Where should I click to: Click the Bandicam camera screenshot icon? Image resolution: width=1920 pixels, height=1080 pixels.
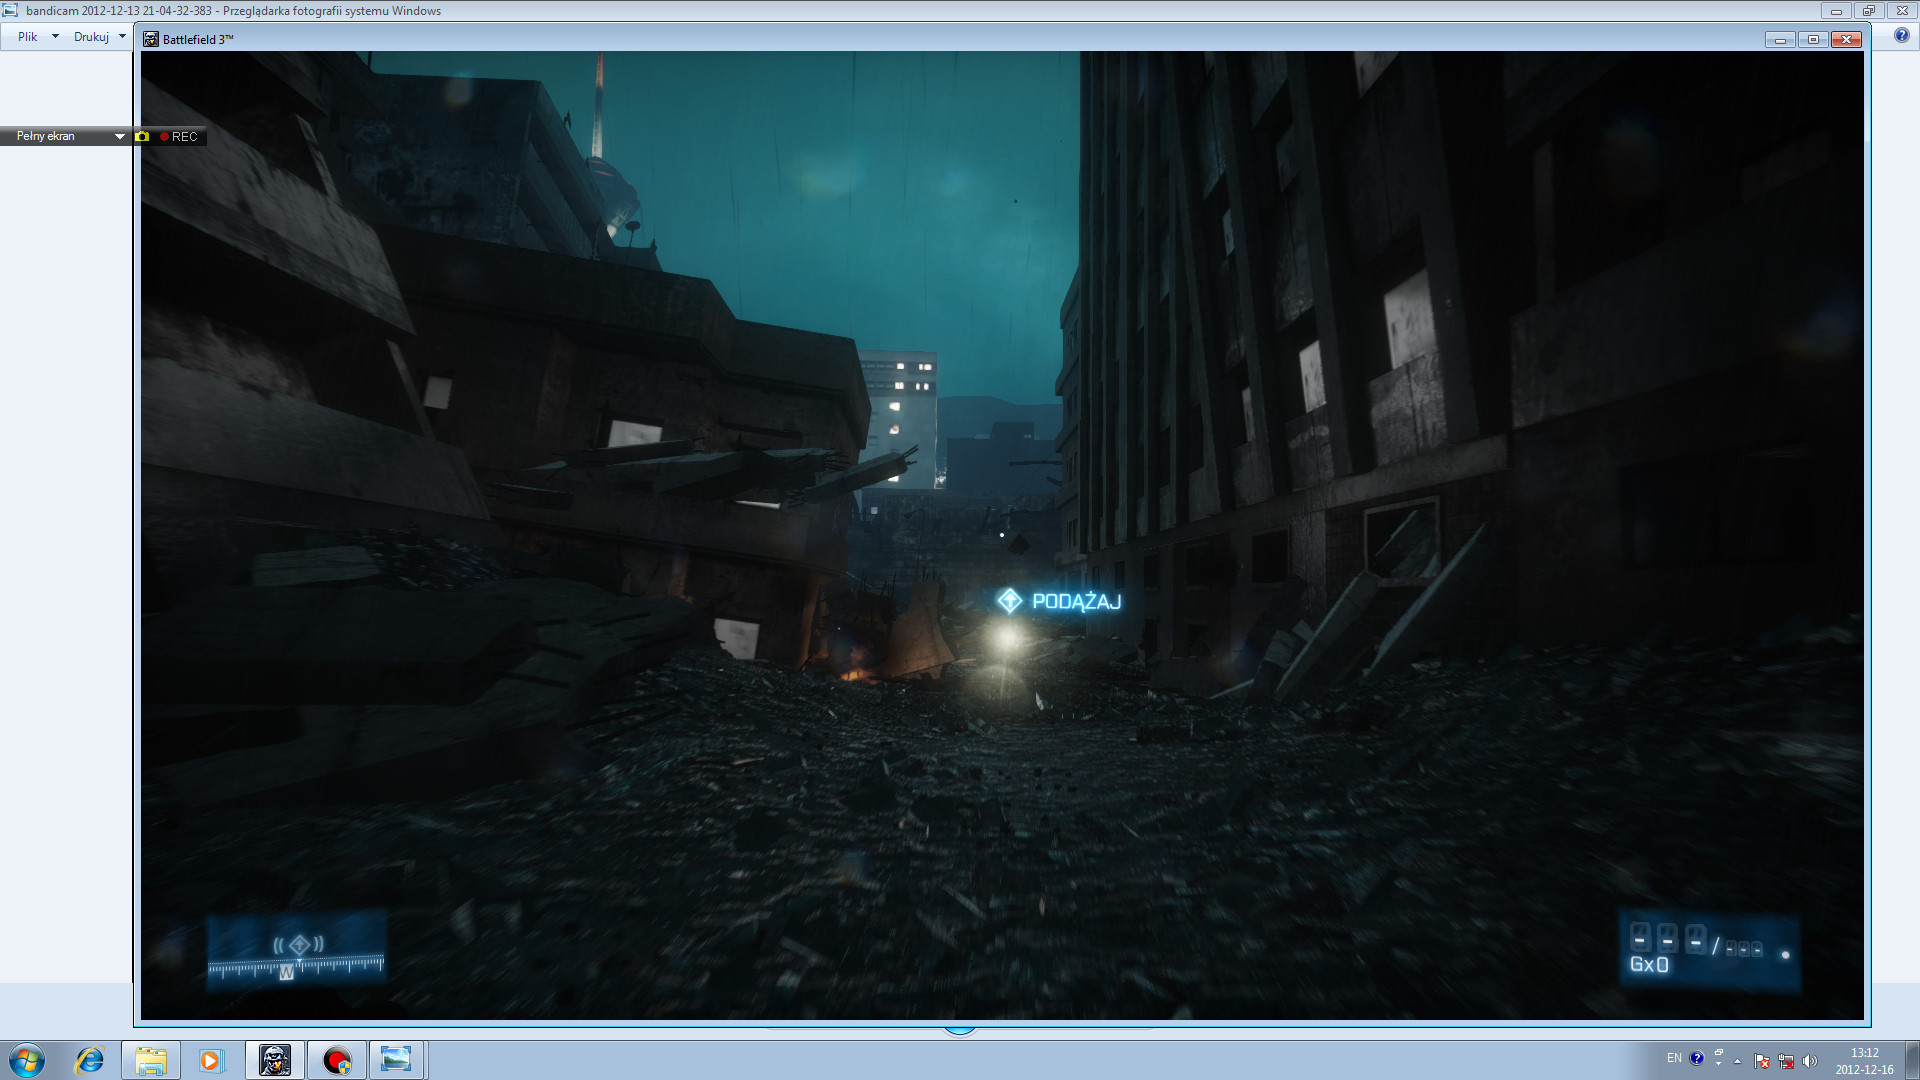[x=142, y=136]
